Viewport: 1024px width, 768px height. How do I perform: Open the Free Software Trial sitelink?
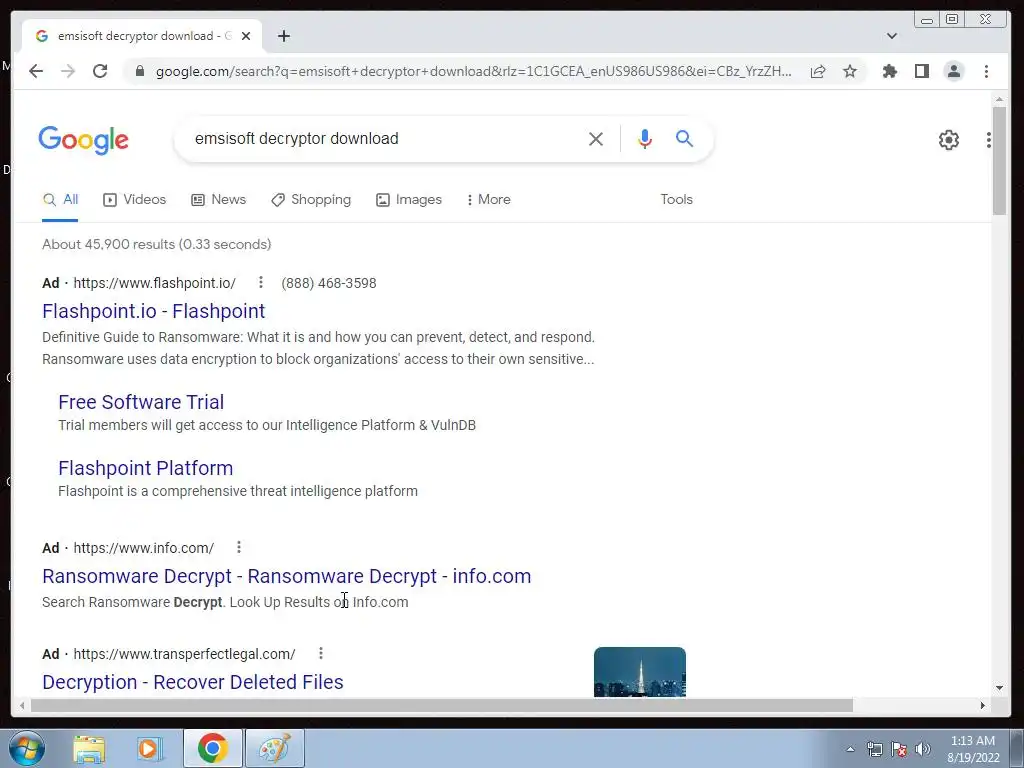(x=141, y=402)
